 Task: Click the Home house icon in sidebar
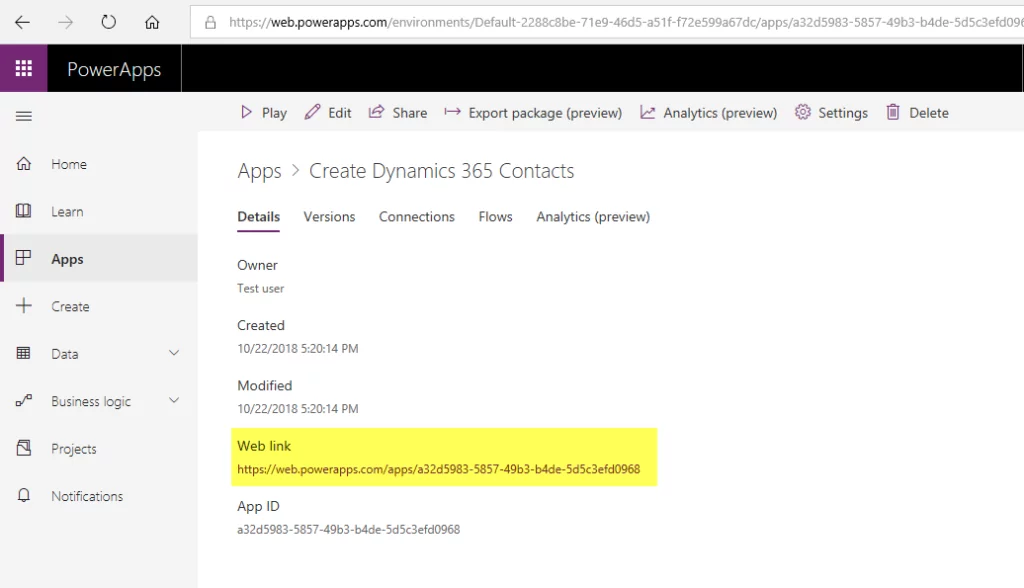24,163
